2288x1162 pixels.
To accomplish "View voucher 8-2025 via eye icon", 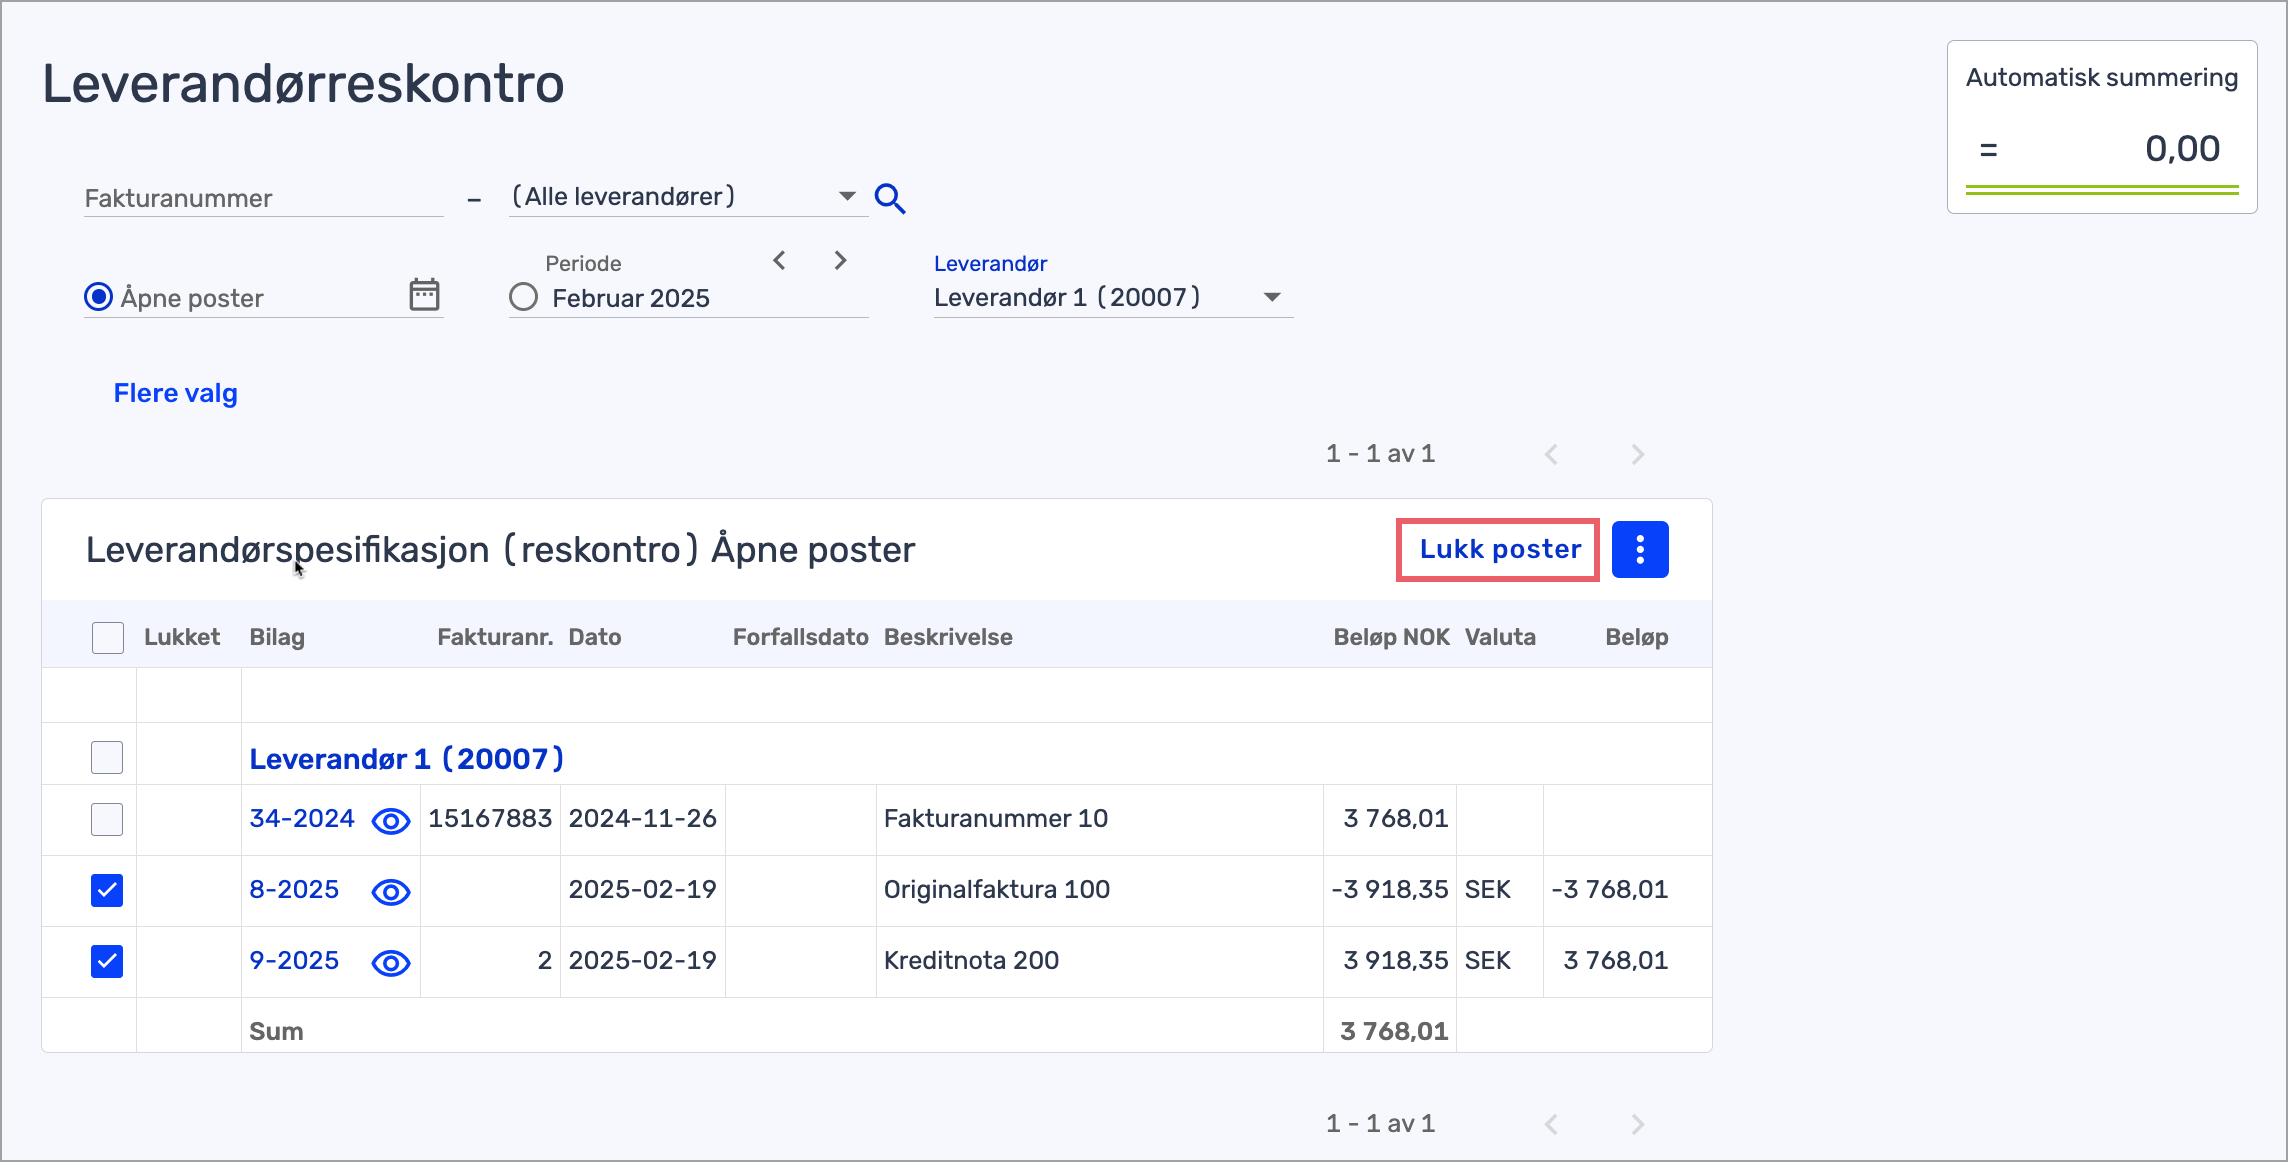I will pos(391,892).
